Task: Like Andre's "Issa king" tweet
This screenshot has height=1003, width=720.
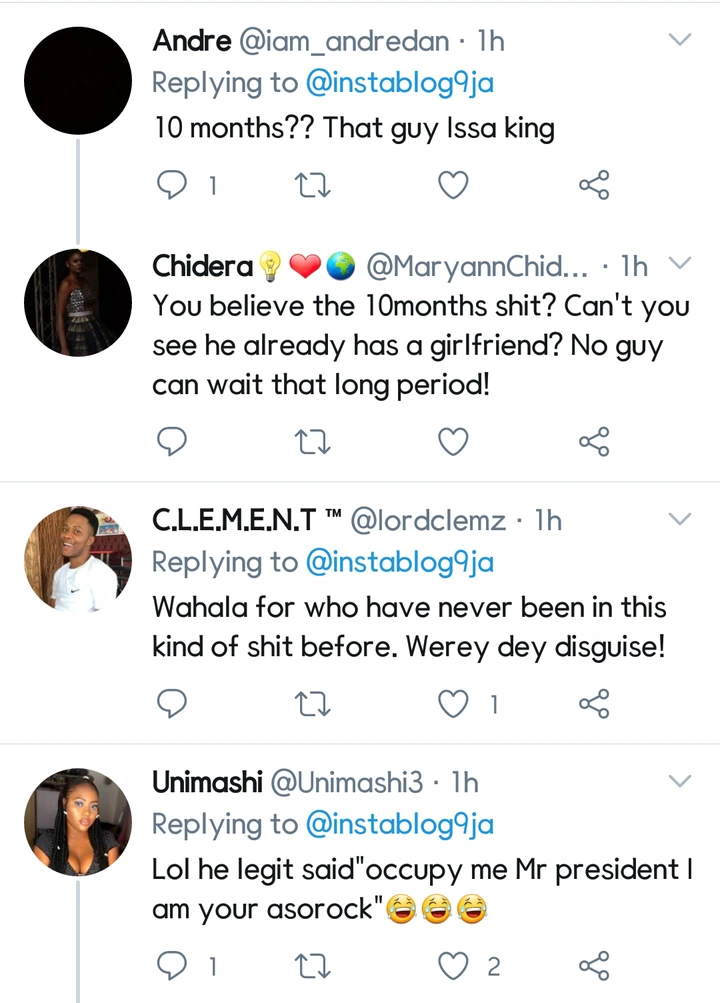Action: pos(455,185)
